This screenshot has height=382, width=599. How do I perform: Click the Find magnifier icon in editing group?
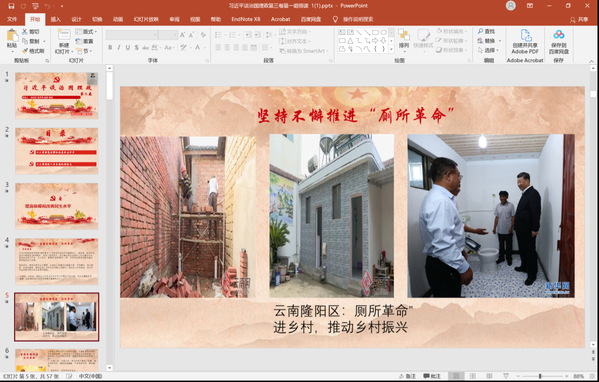[481, 31]
